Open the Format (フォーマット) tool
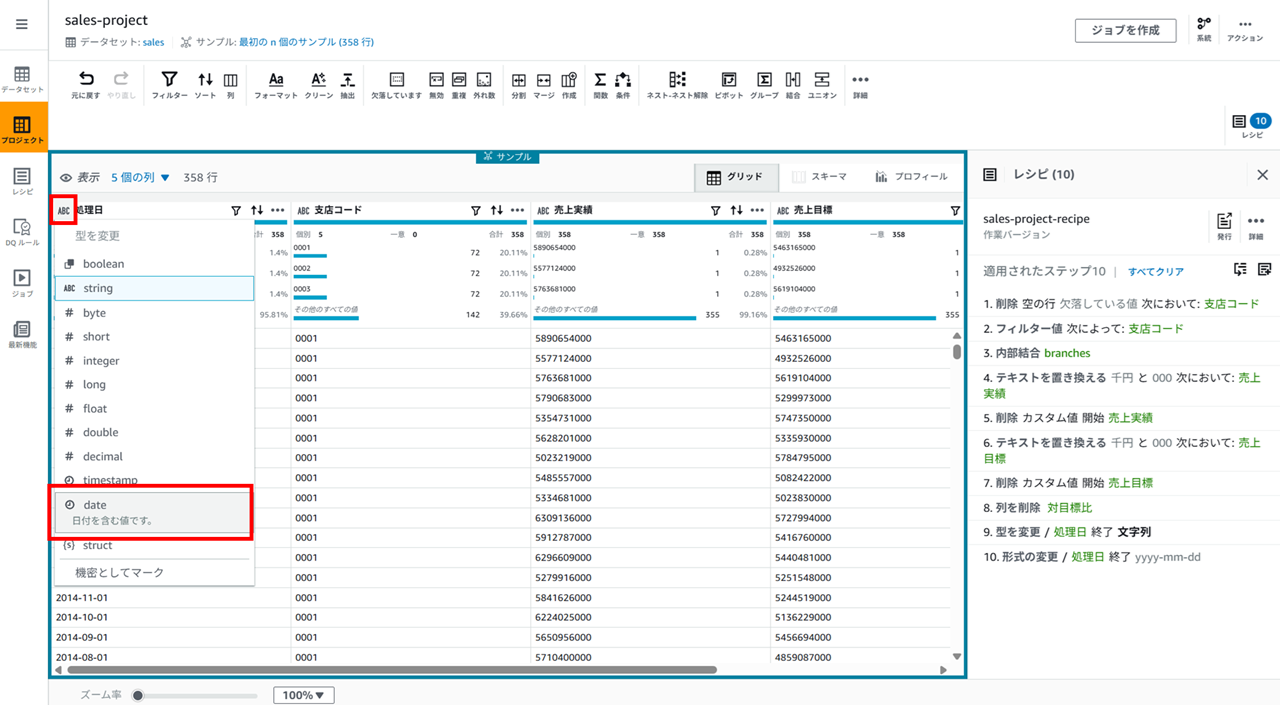This screenshot has width=1280, height=705. pos(276,84)
